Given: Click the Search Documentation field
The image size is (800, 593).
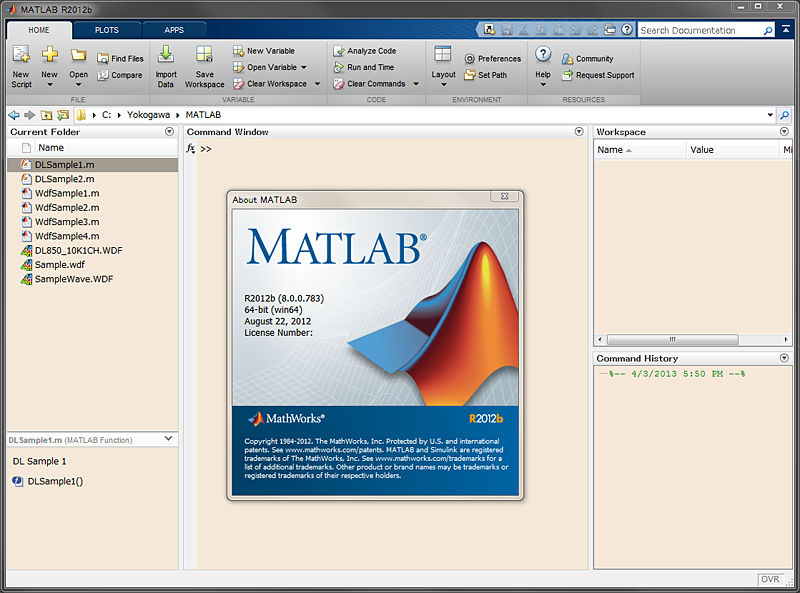Looking at the screenshot, I should [702, 30].
